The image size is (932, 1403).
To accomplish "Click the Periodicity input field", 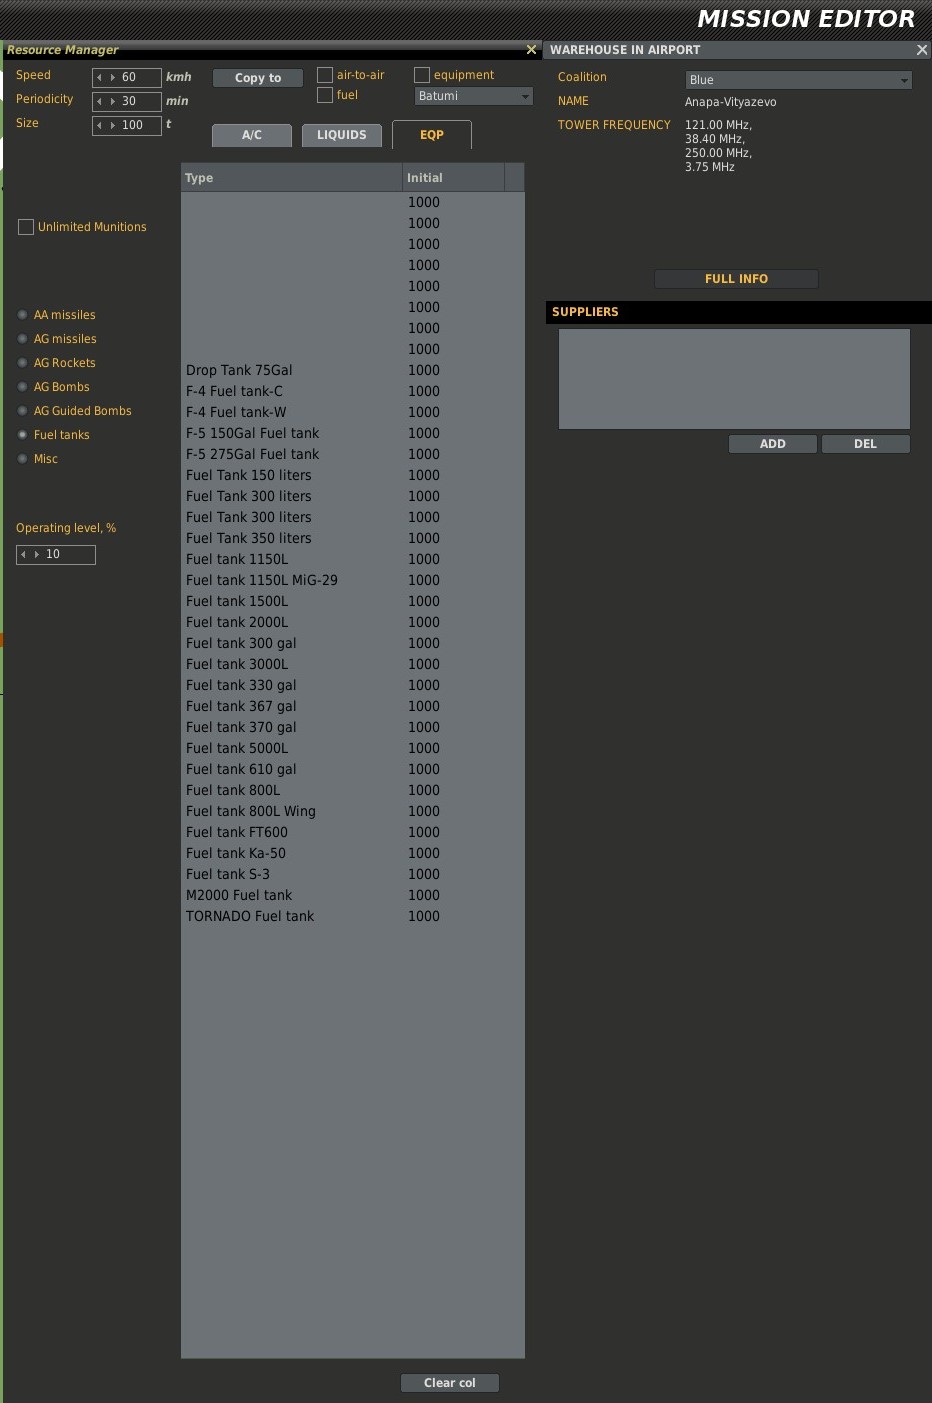I will pos(127,101).
